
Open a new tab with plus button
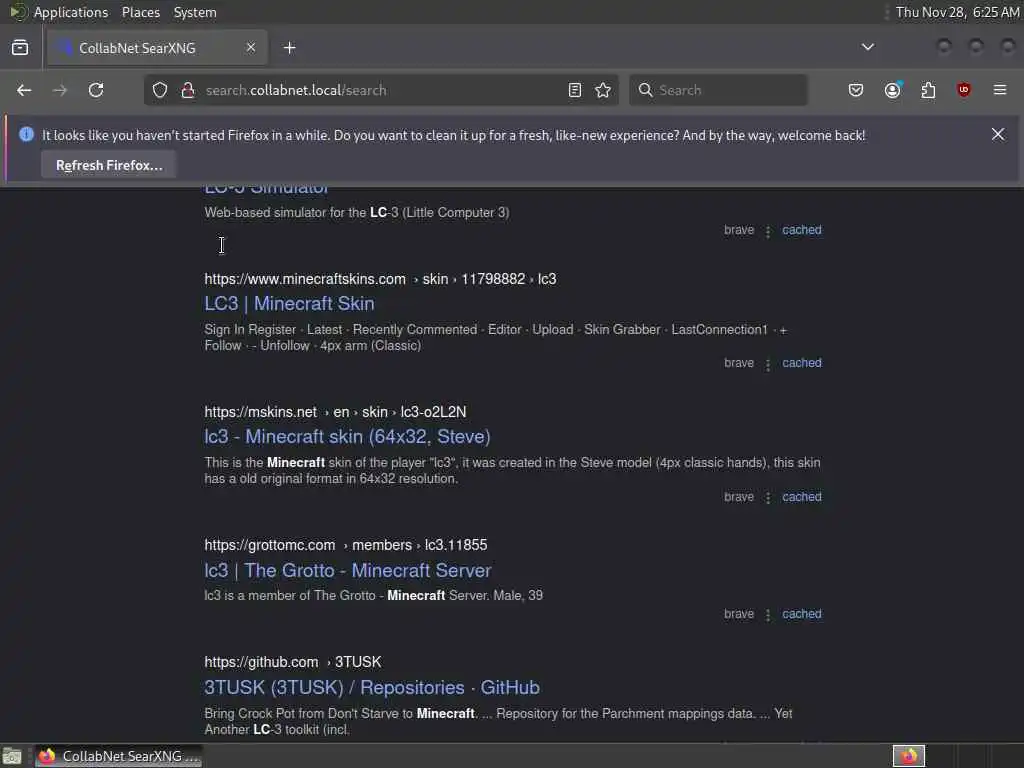[x=290, y=48]
